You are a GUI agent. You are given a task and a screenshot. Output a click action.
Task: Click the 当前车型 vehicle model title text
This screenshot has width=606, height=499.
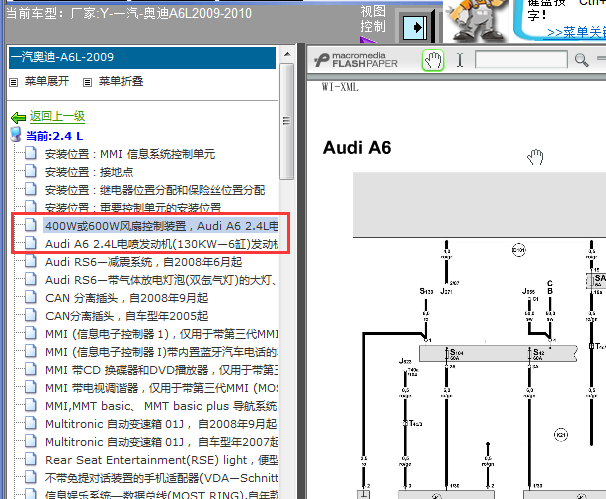(x=129, y=14)
